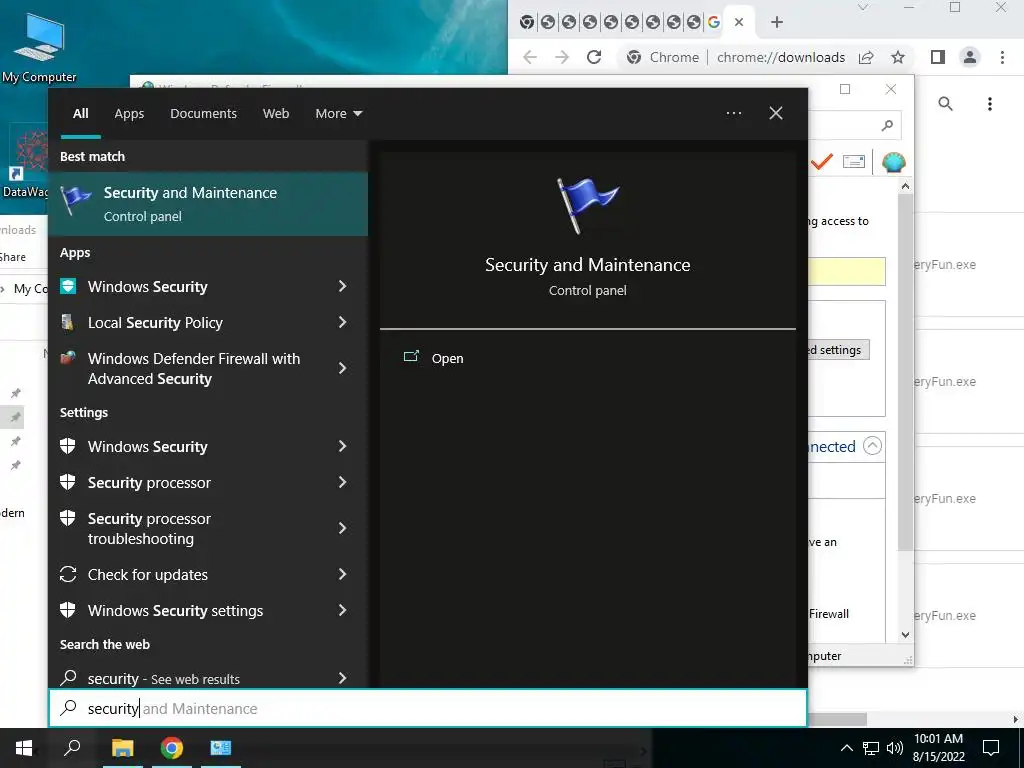The width and height of the screenshot is (1024, 768).
Task: Click the search text input box
Action: [x=428, y=708]
